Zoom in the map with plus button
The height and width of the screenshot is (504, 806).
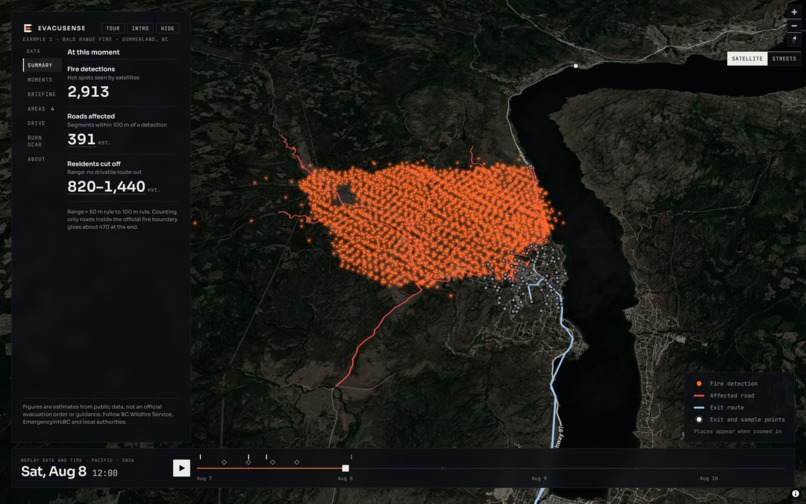coord(794,12)
